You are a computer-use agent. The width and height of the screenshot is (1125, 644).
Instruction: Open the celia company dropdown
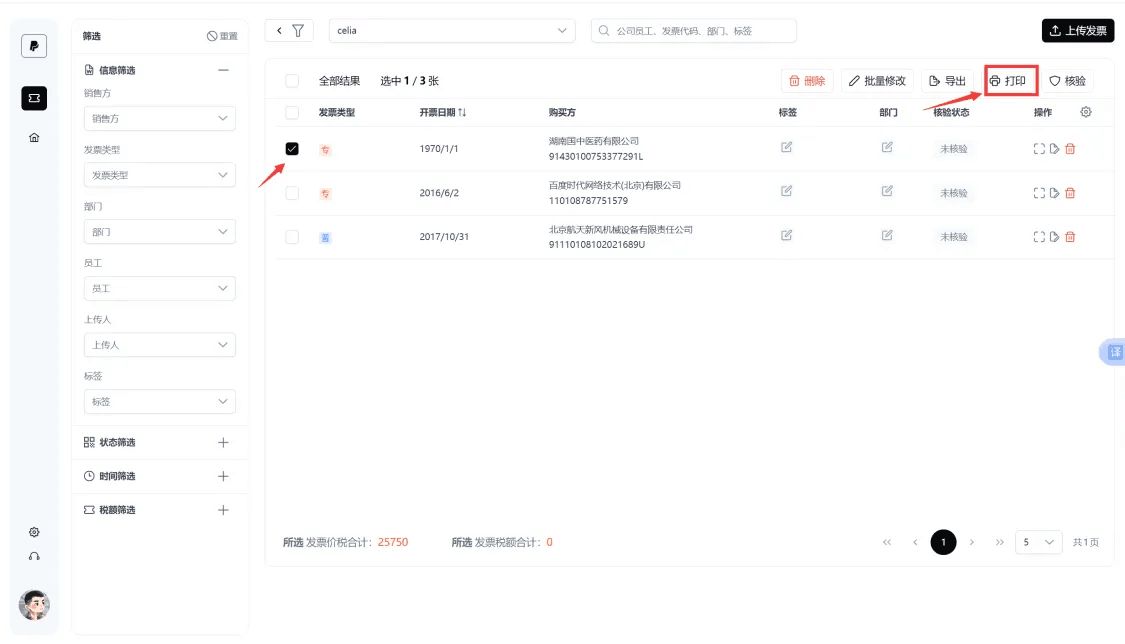[452, 30]
